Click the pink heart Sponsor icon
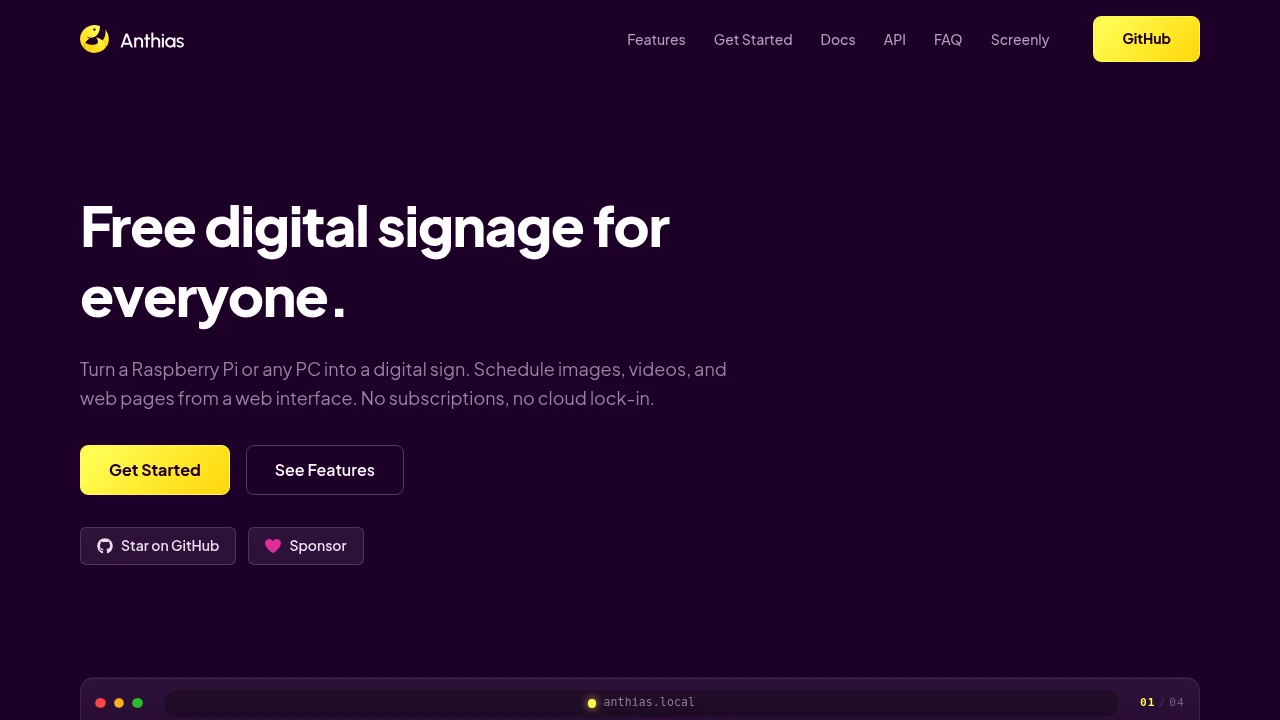This screenshot has width=1280, height=720. click(273, 546)
